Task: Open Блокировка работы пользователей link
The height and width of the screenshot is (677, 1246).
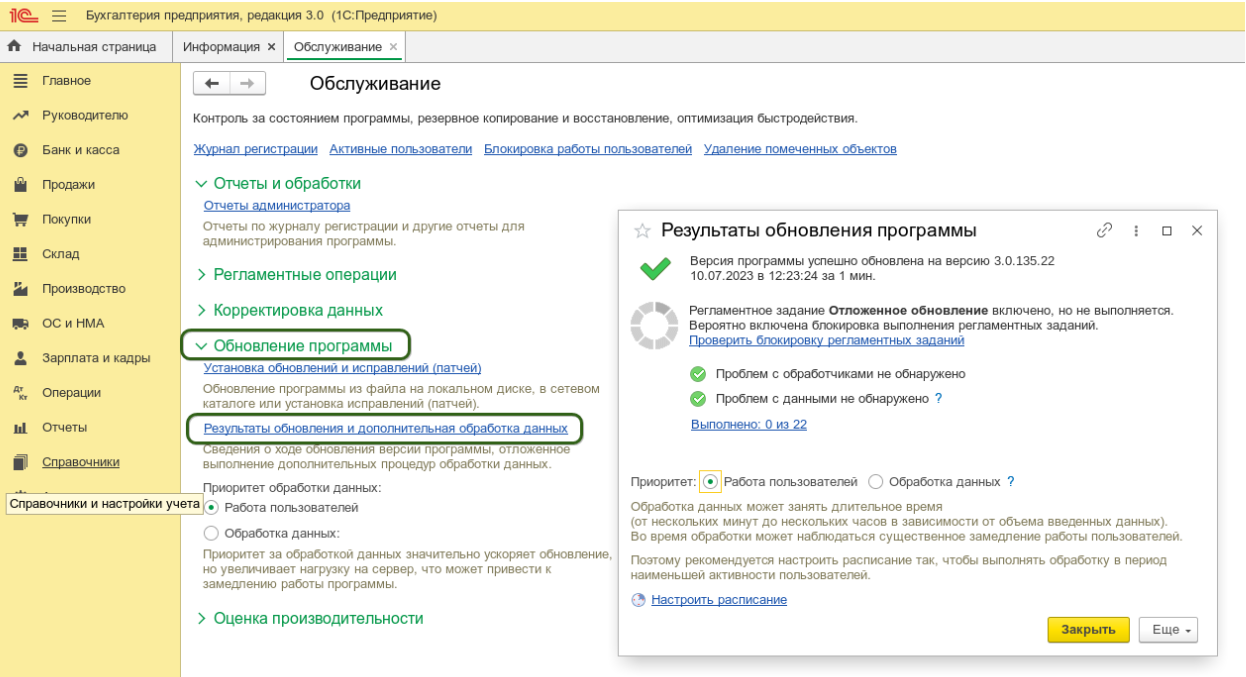Action: (588, 149)
